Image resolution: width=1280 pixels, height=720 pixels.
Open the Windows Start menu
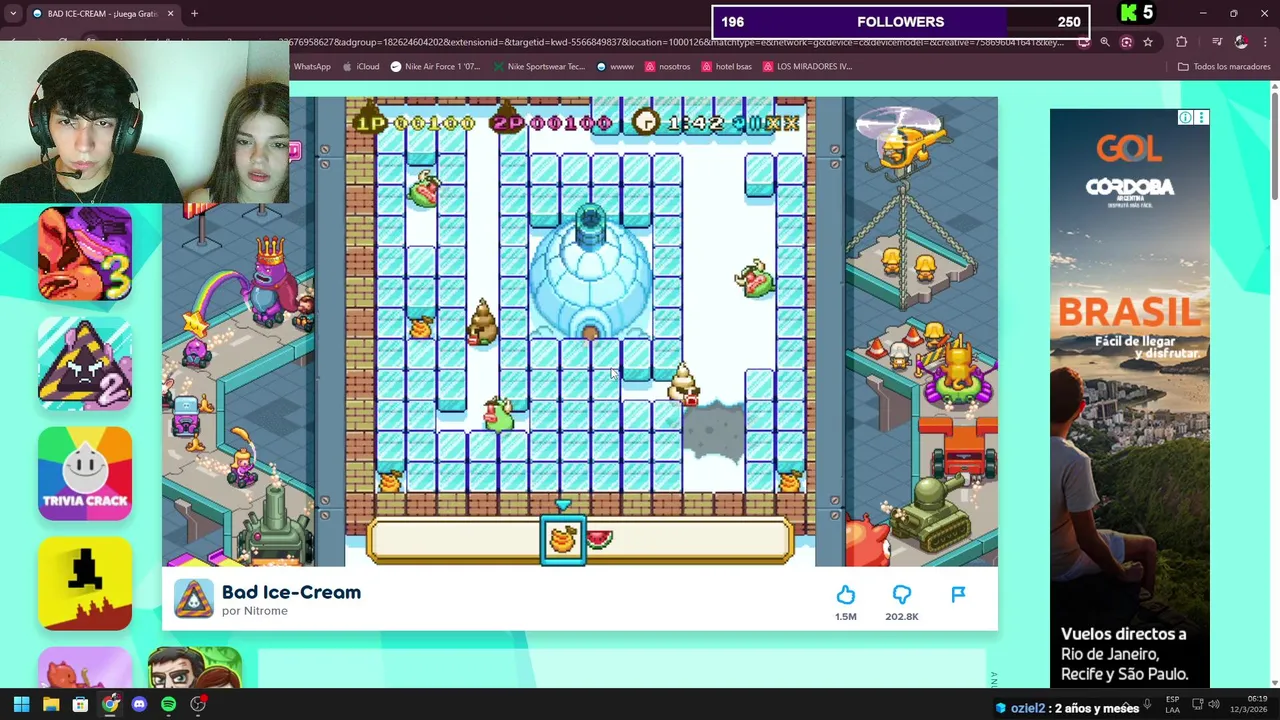(x=21, y=705)
